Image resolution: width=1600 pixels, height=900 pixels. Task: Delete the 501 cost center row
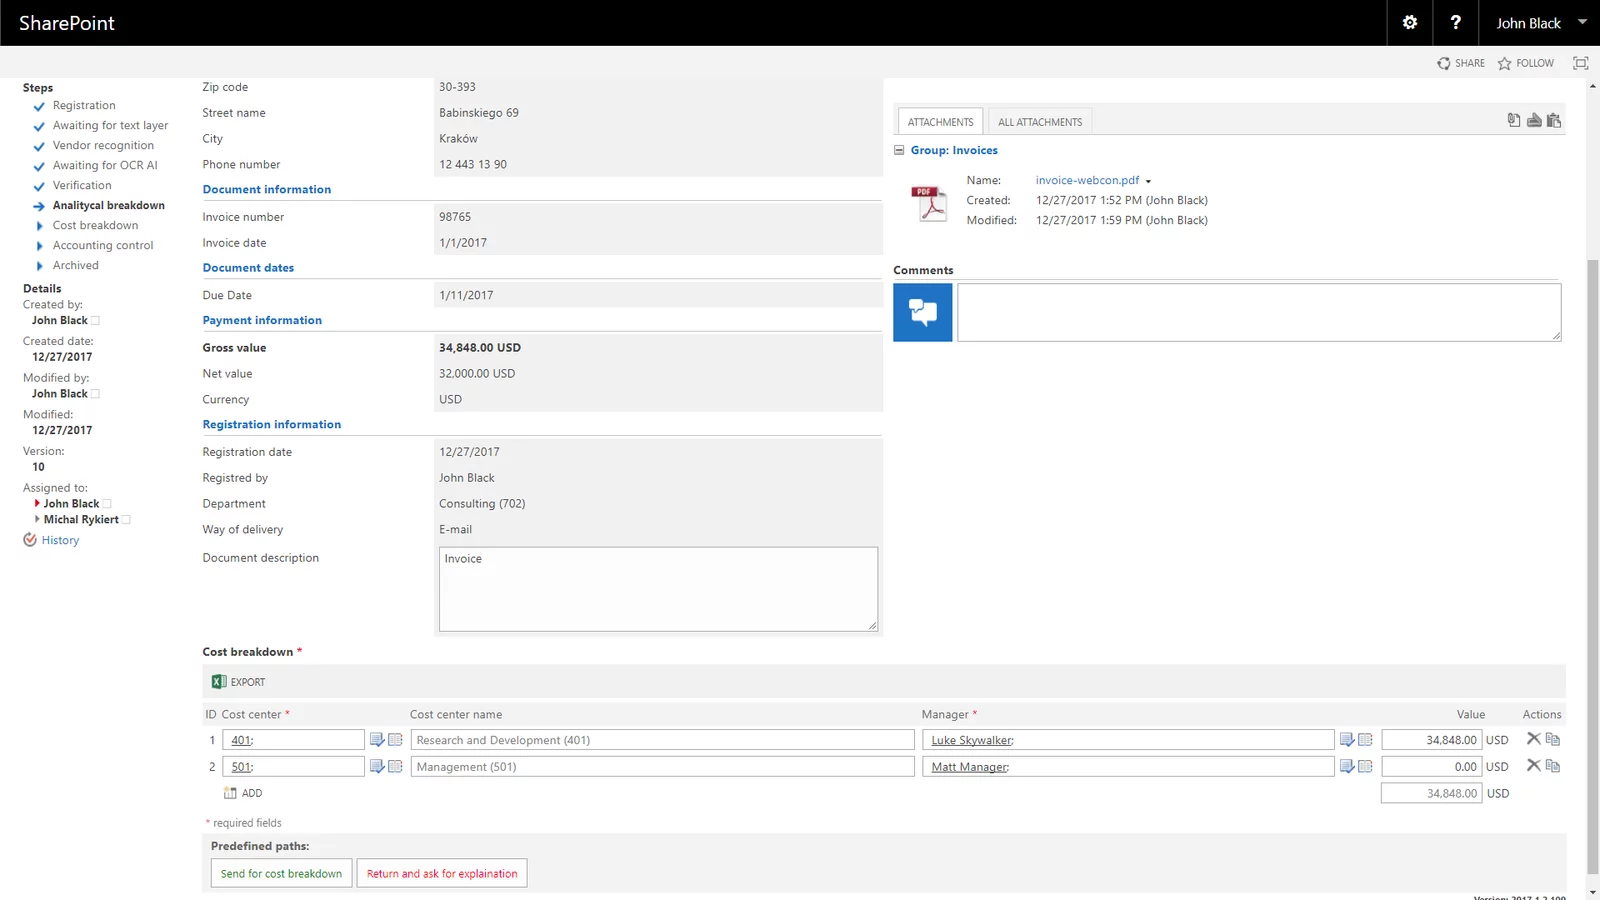1533,766
